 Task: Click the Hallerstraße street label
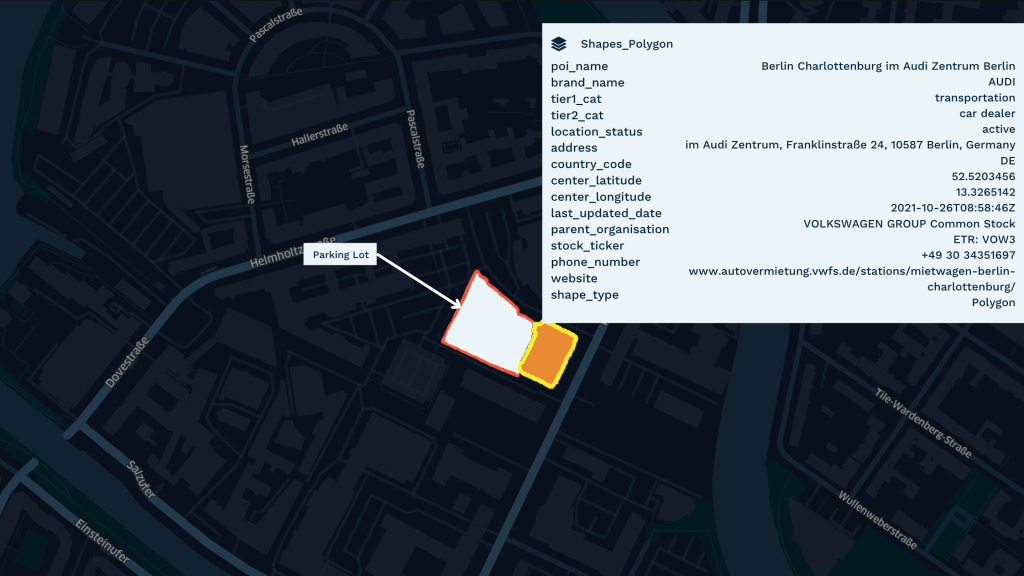(x=319, y=135)
